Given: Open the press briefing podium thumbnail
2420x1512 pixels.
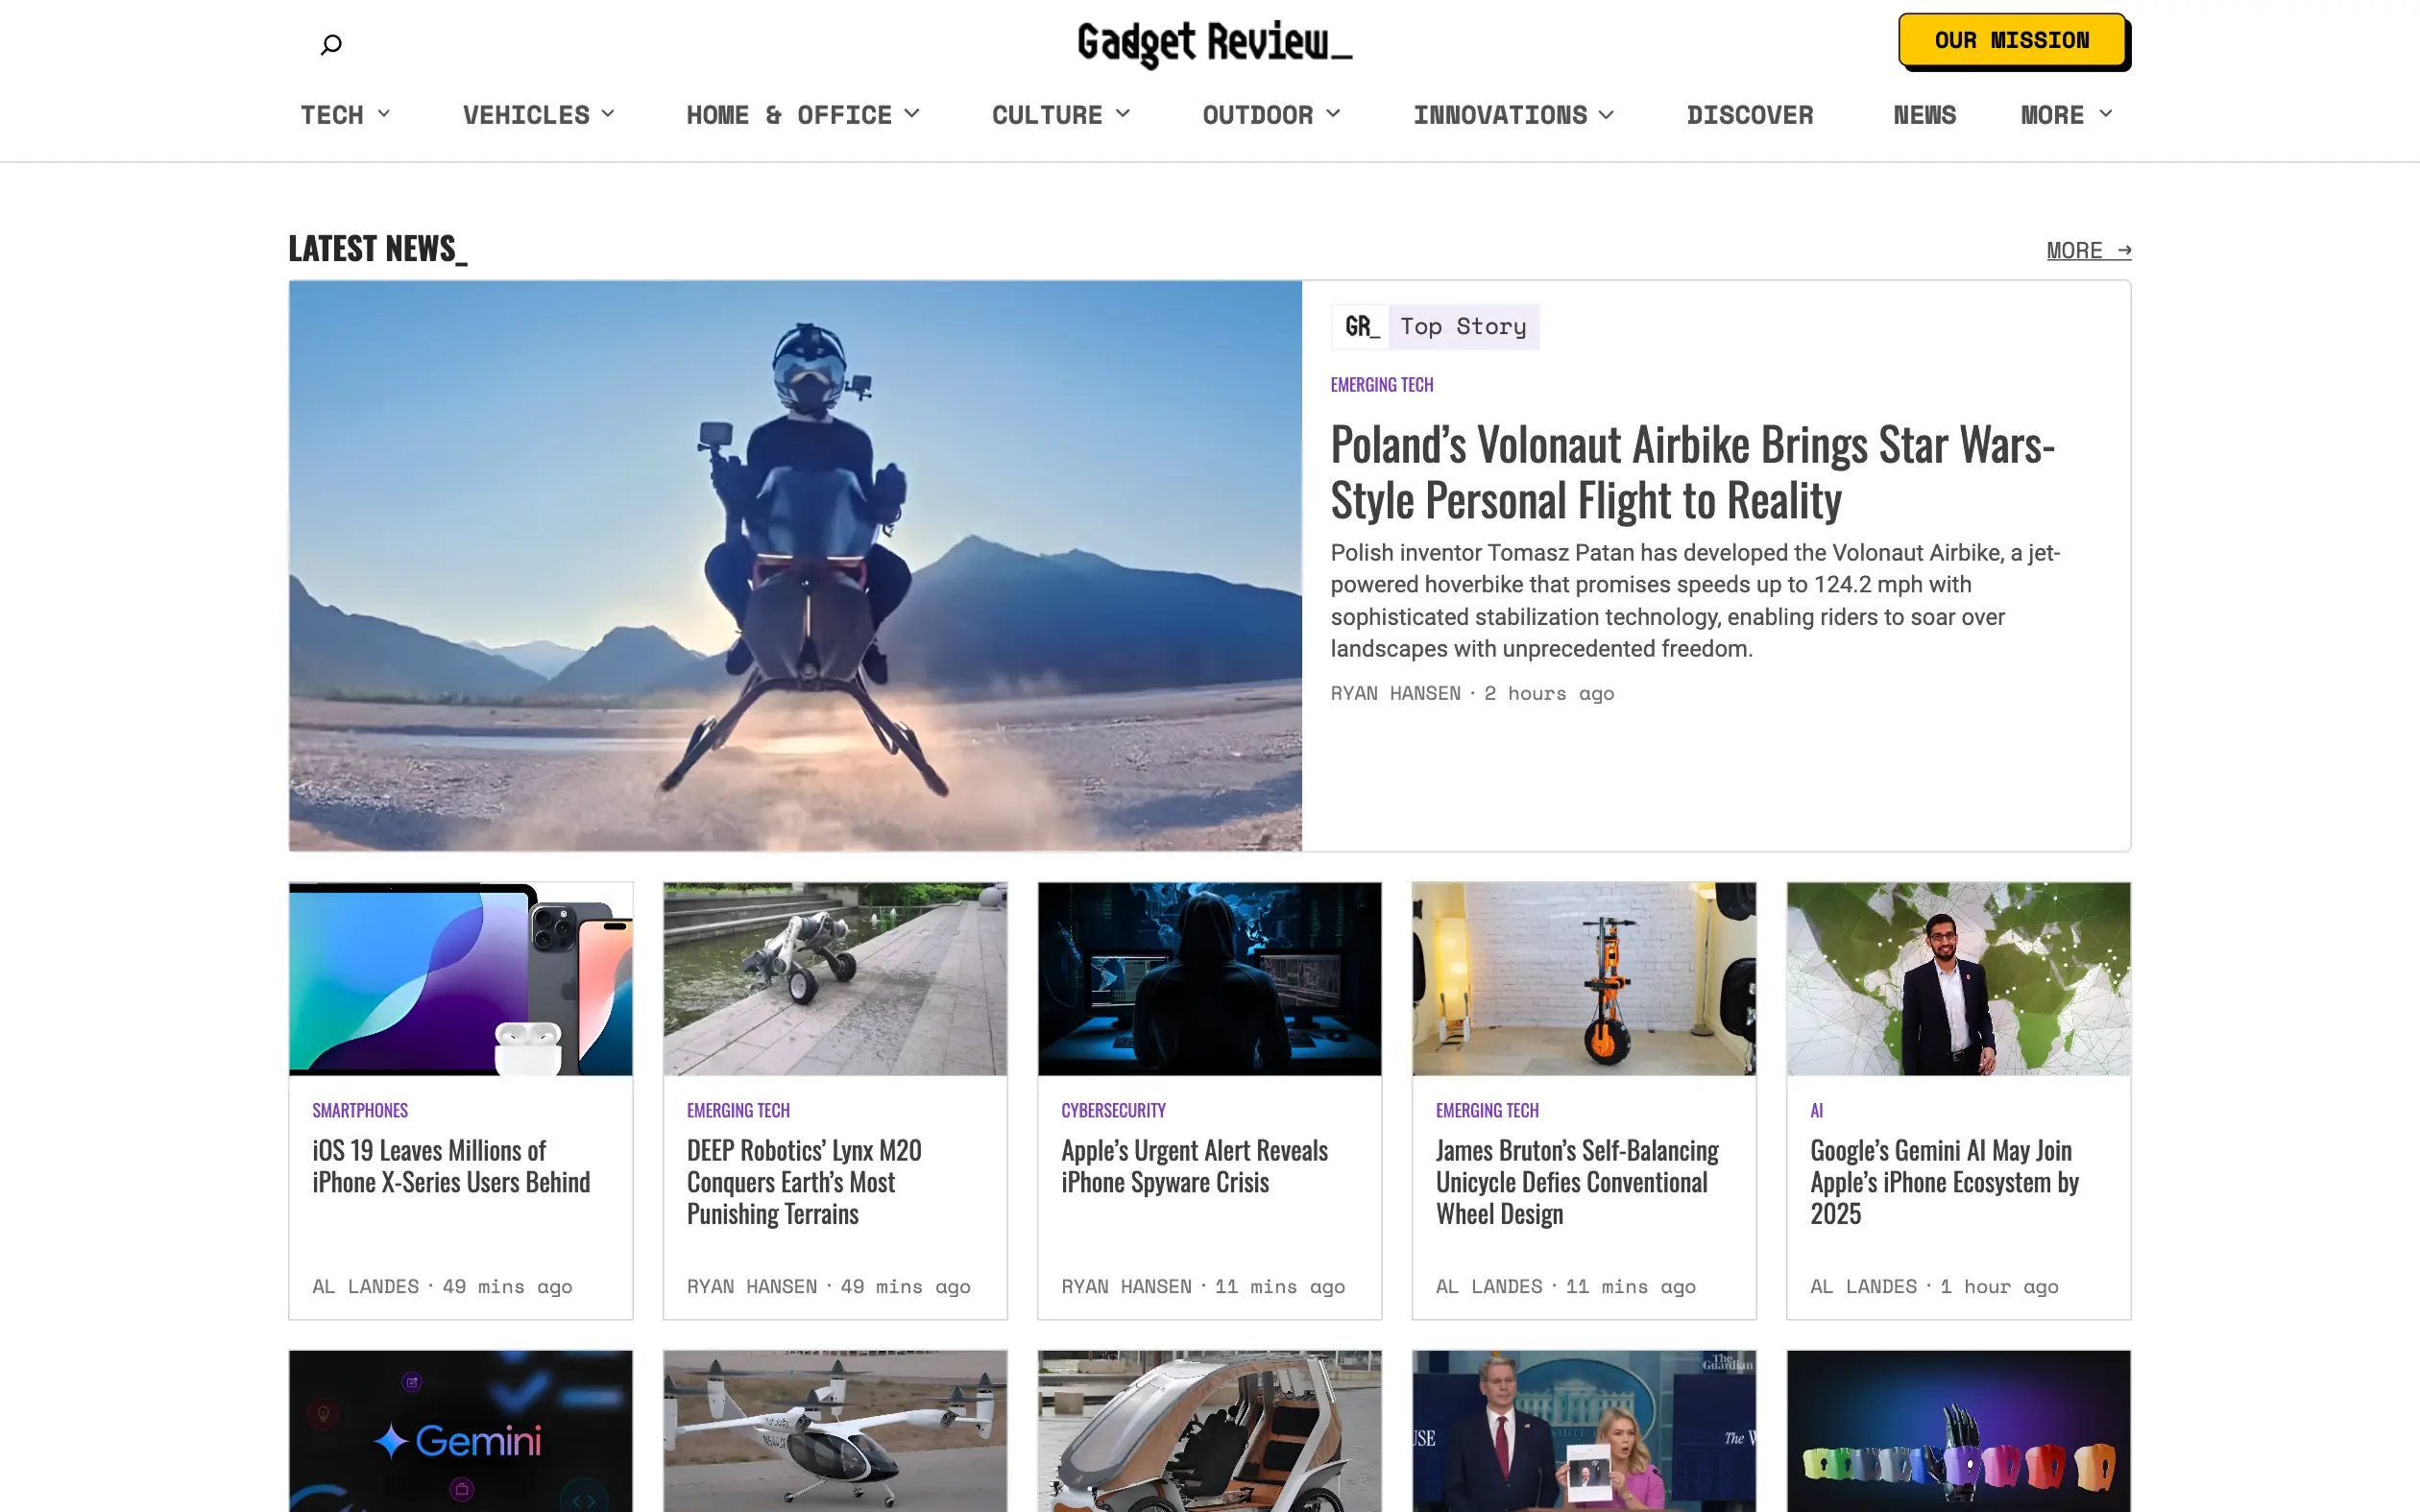Looking at the screenshot, I should coord(1583,1431).
